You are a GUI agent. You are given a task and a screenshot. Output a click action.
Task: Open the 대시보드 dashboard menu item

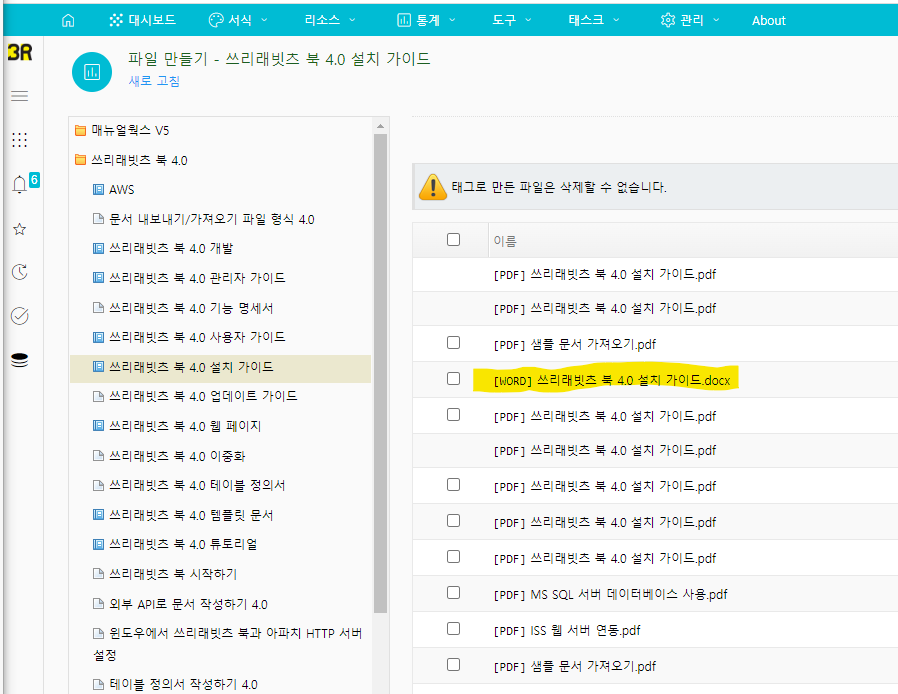click(142, 21)
